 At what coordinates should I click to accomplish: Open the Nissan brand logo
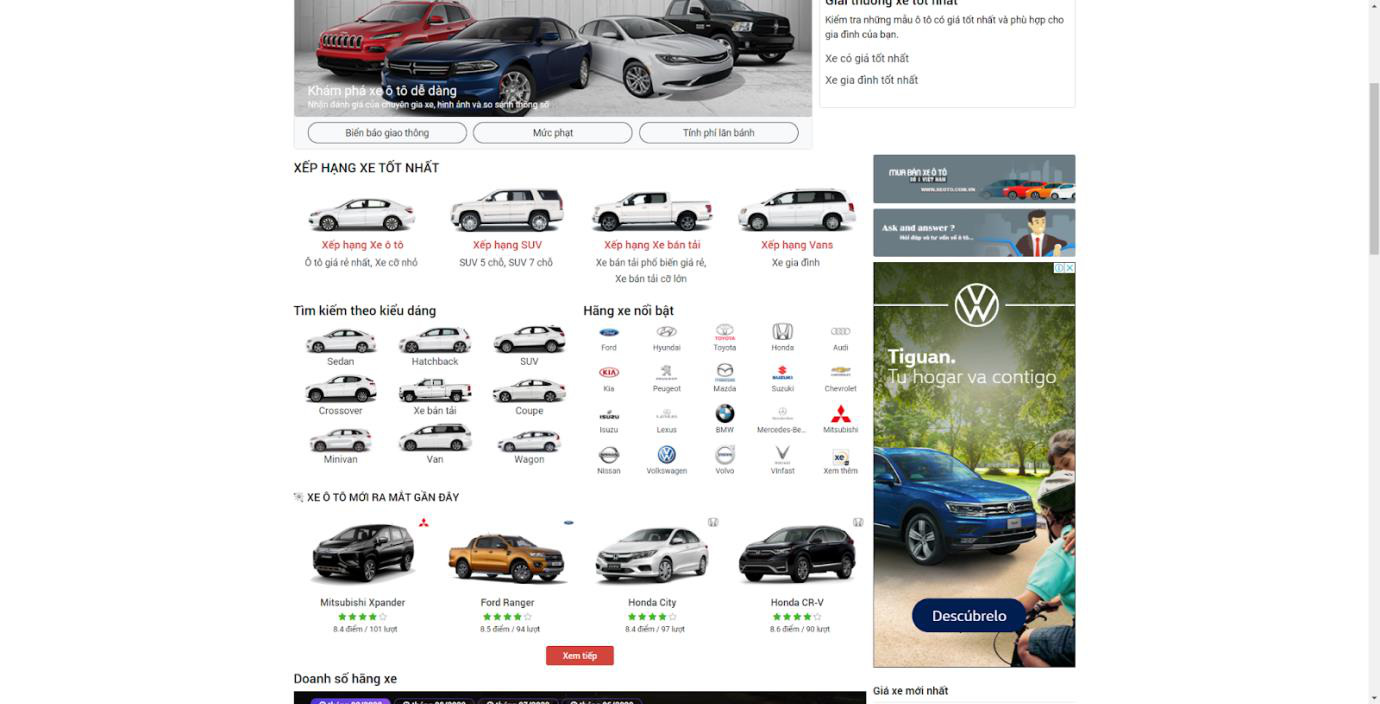click(x=609, y=455)
